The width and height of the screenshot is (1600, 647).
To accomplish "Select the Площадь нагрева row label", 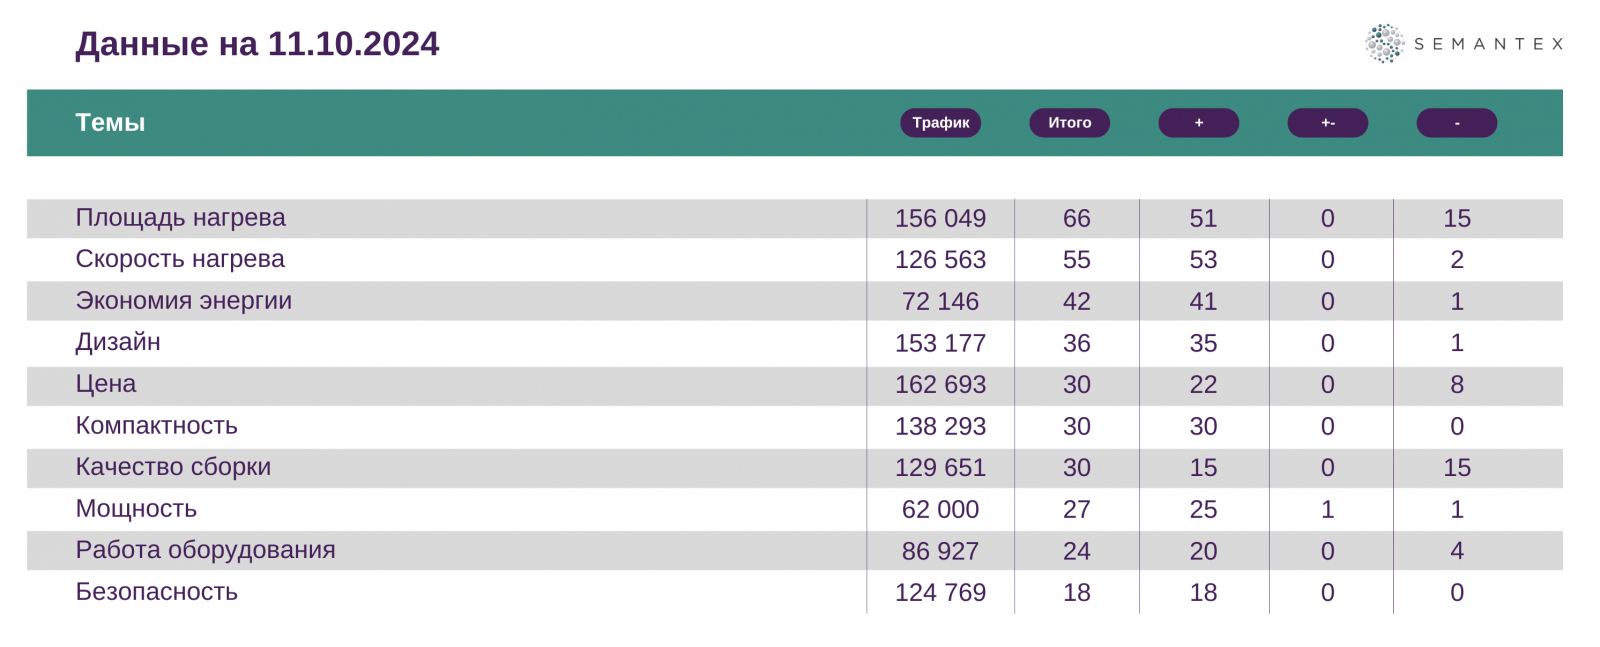I will point(180,218).
